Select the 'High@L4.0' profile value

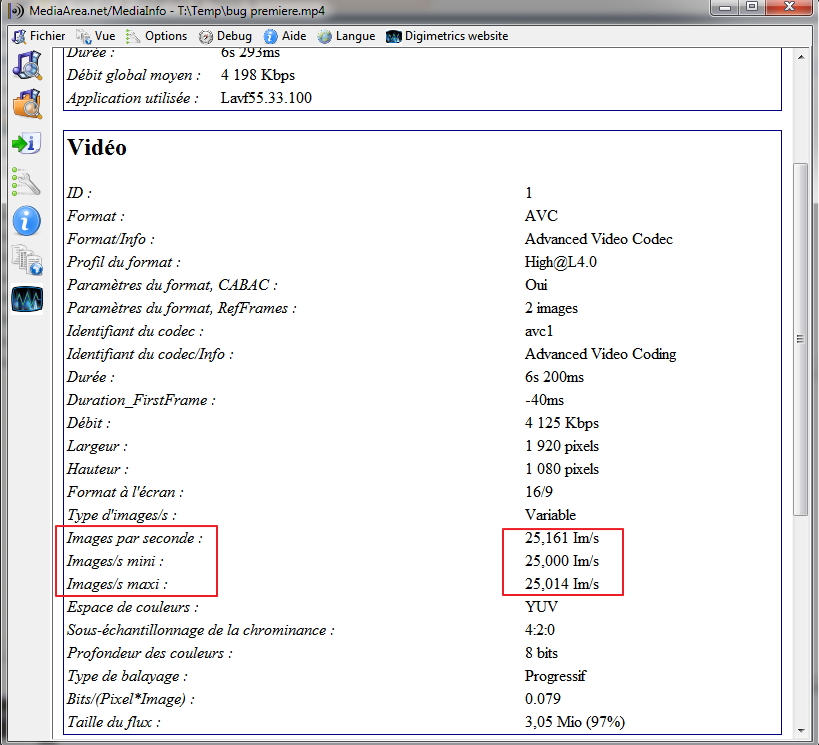[560, 262]
